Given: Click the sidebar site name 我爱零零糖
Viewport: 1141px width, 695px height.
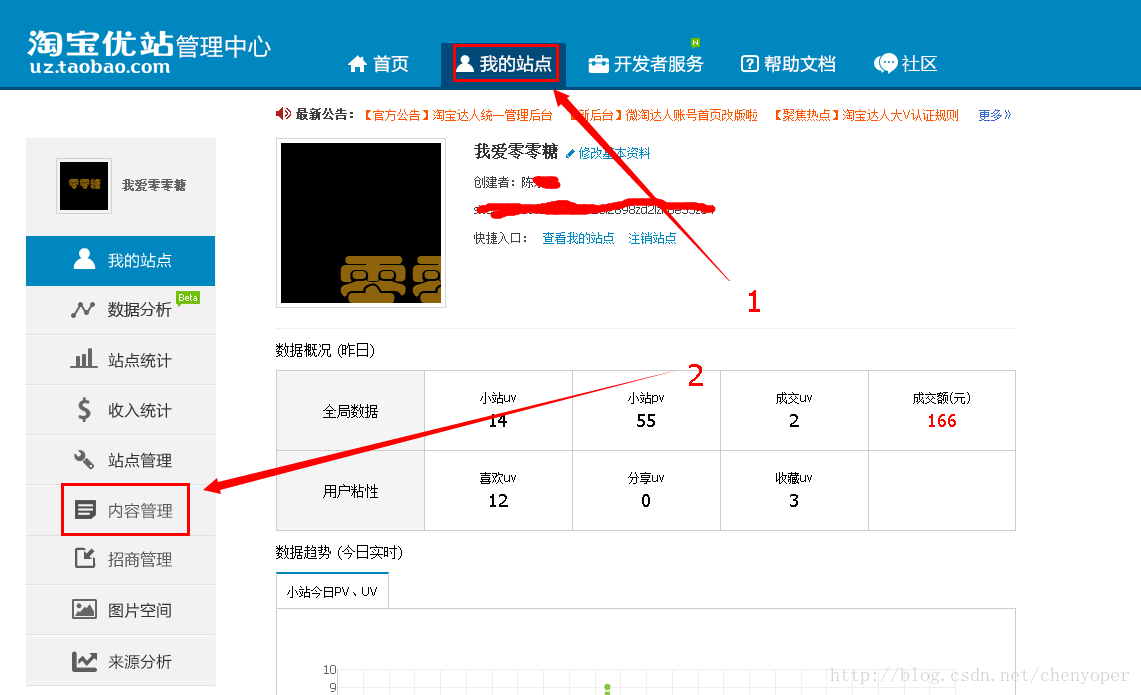Looking at the screenshot, I should (154, 186).
